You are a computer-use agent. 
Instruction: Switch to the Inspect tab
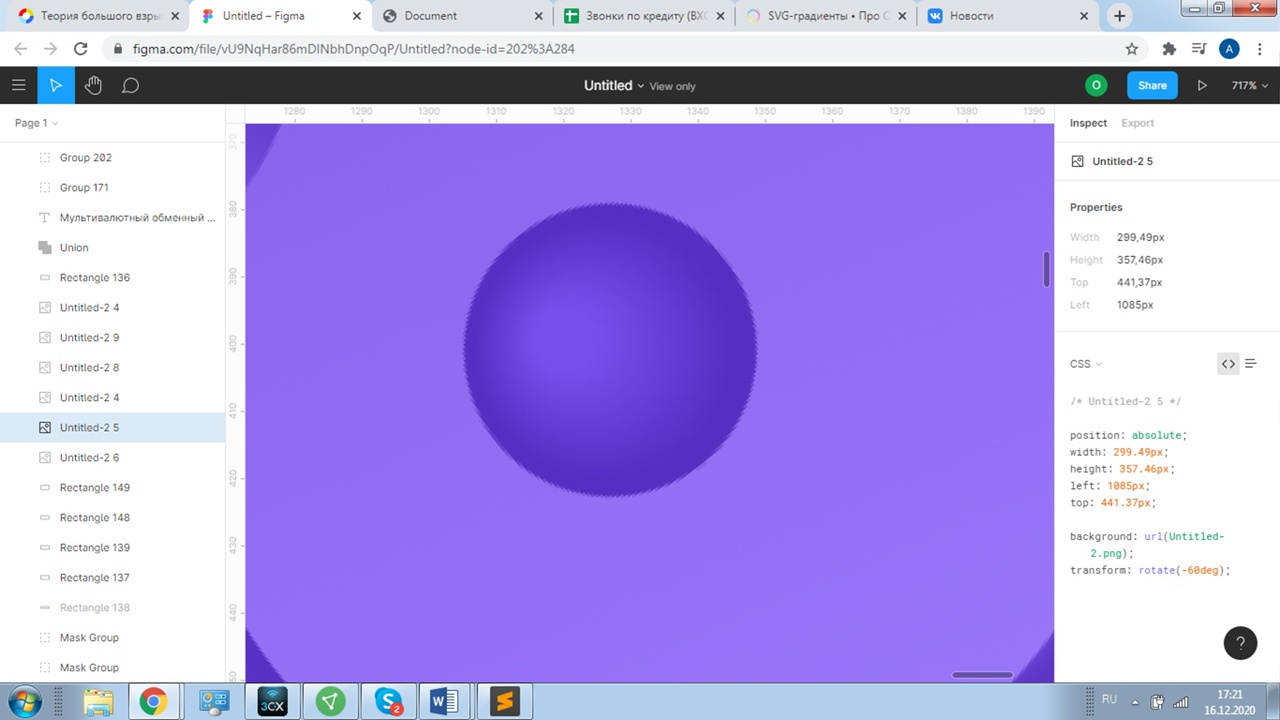pyautogui.click(x=1088, y=123)
